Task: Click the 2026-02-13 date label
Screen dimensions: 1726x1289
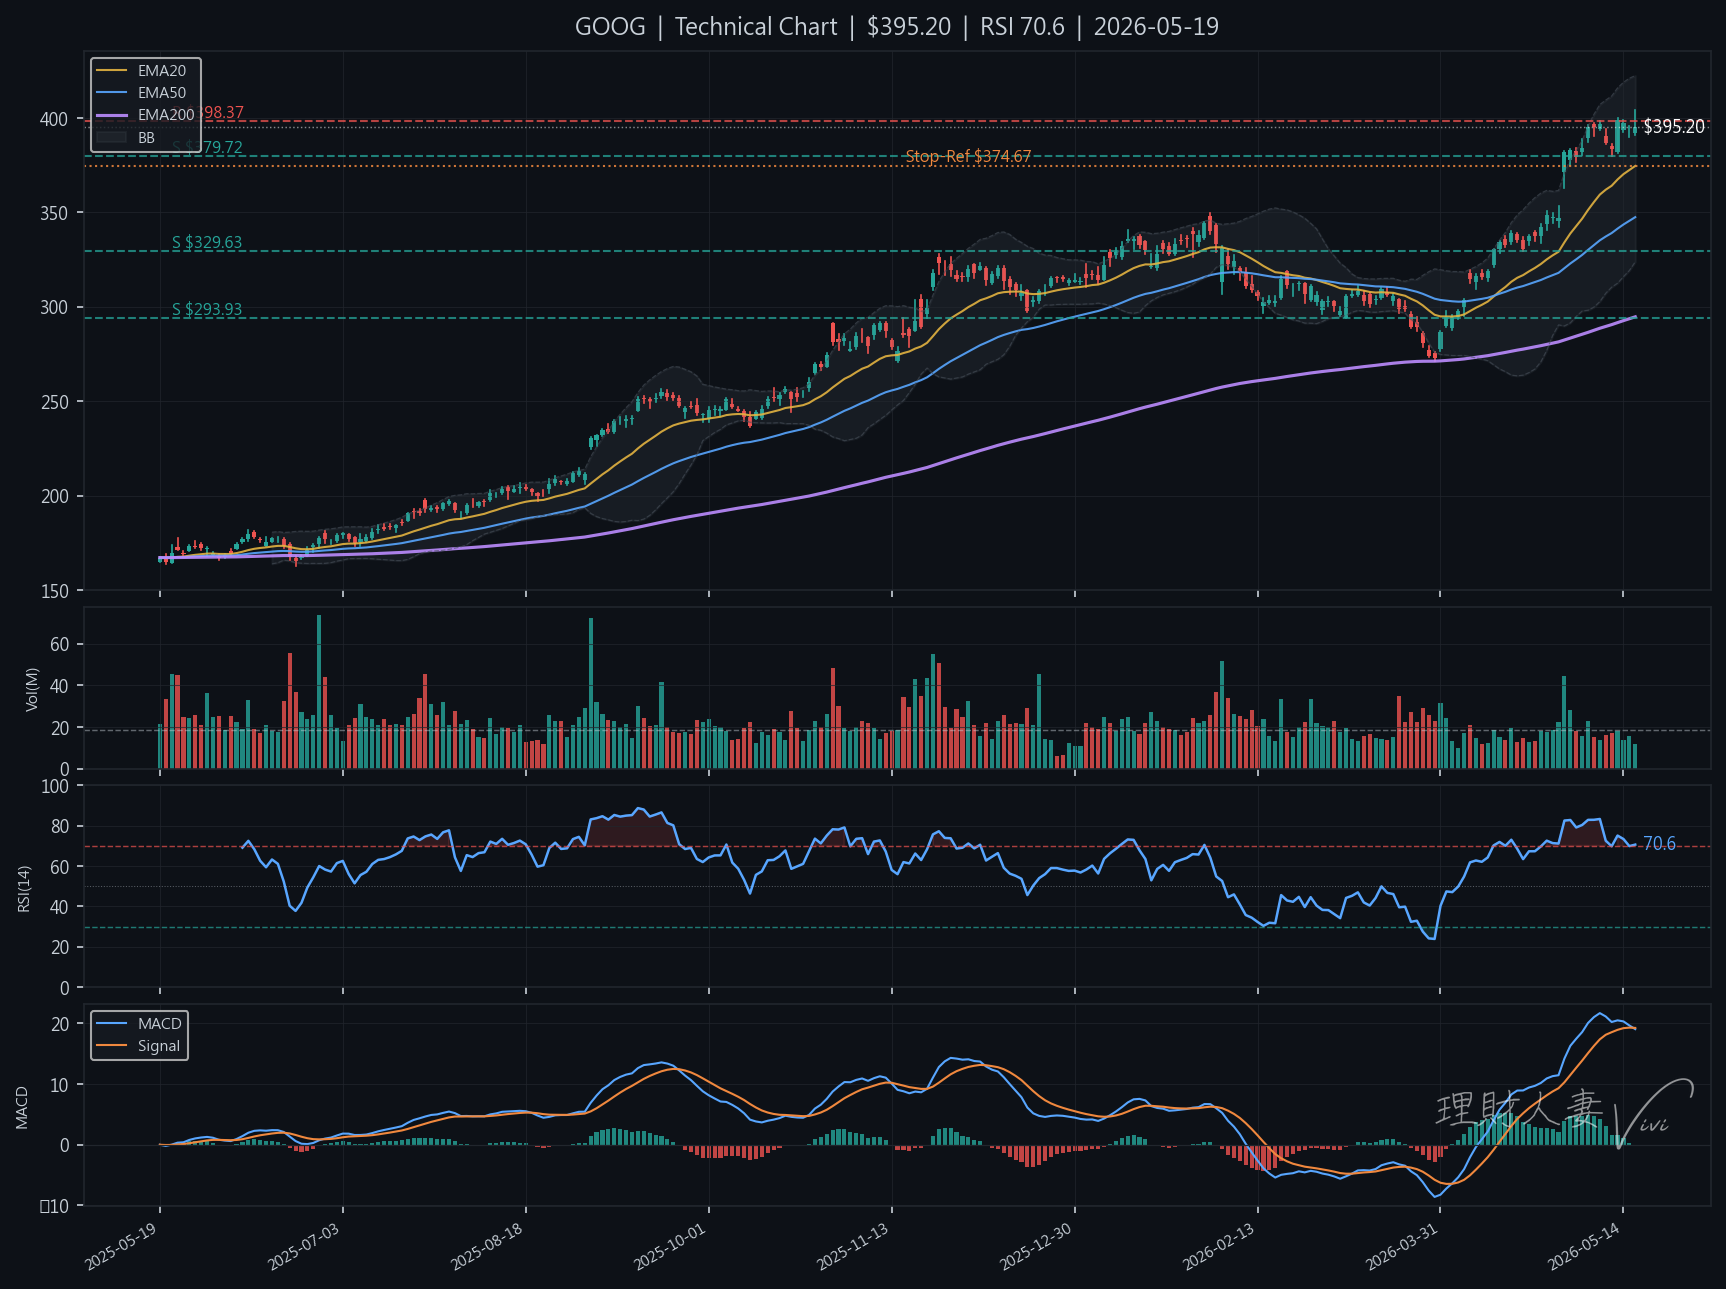Action: click(x=1219, y=1246)
